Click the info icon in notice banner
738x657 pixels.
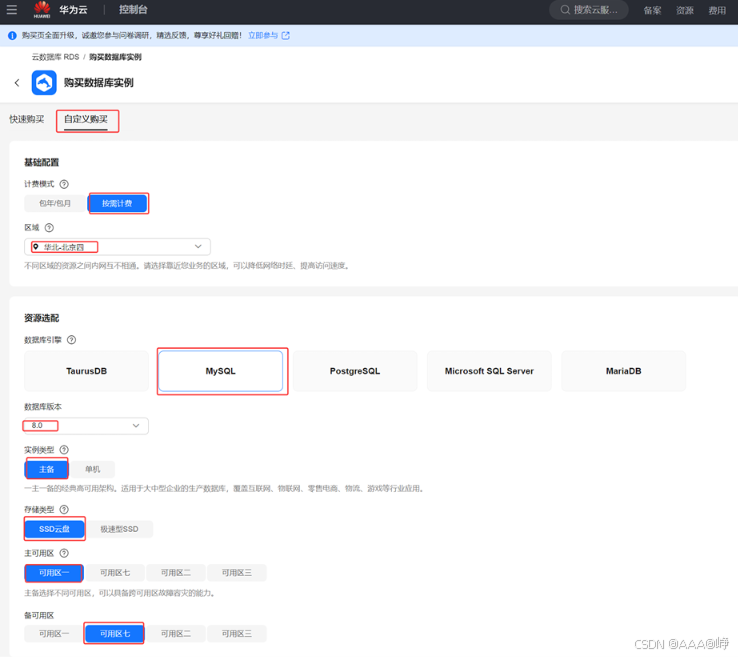coord(12,36)
